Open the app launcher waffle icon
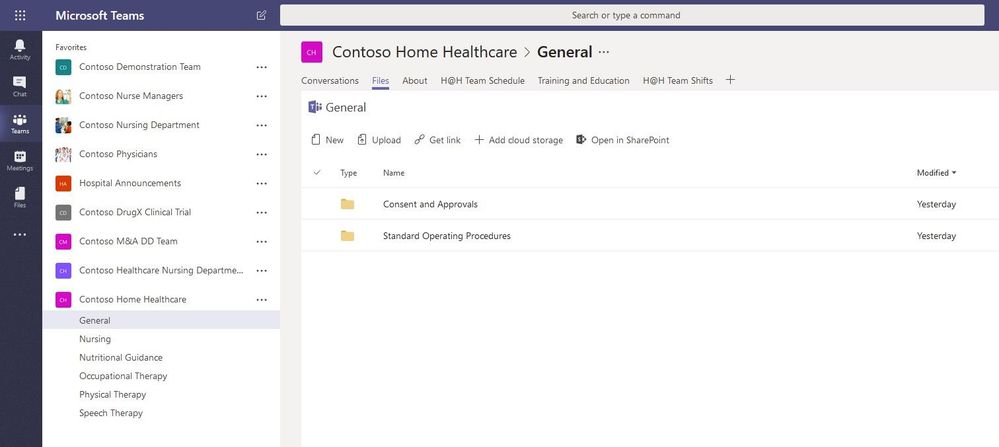This screenshot has width=999, height=447. (x=20, y=15)
